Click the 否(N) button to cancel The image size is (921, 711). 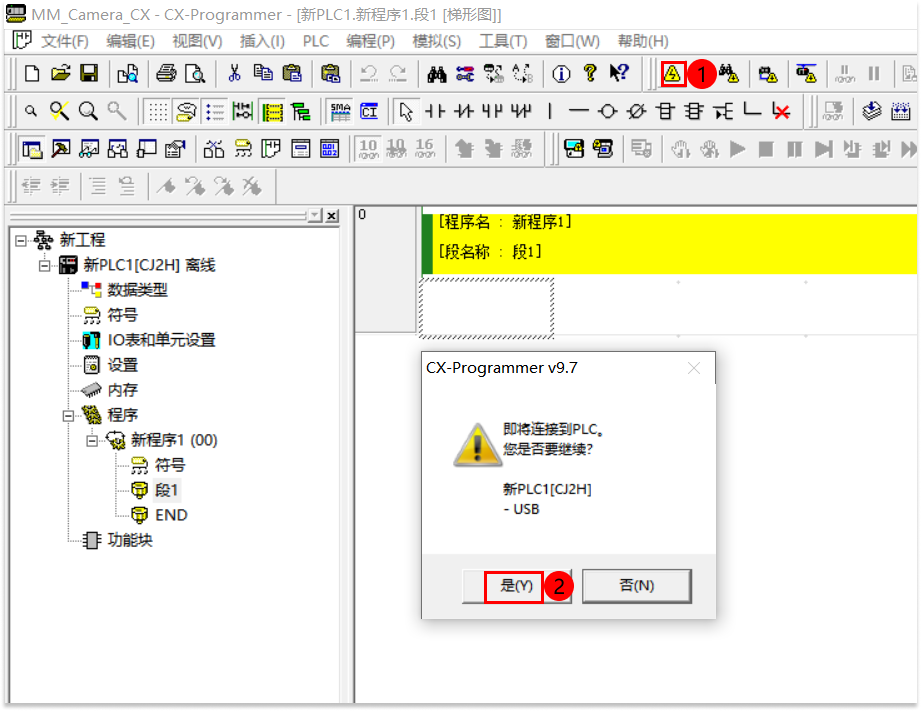pyautogui.click(x=637, y=587)
